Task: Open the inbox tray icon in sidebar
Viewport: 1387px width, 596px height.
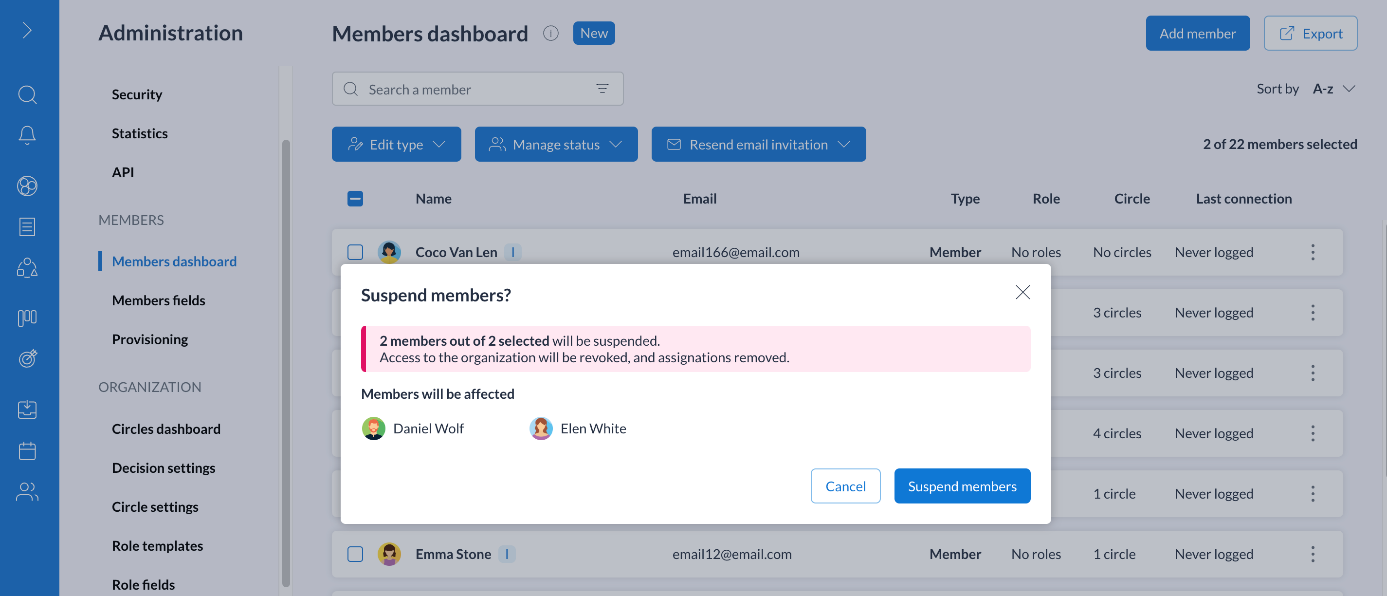Action: coord(27,409)
